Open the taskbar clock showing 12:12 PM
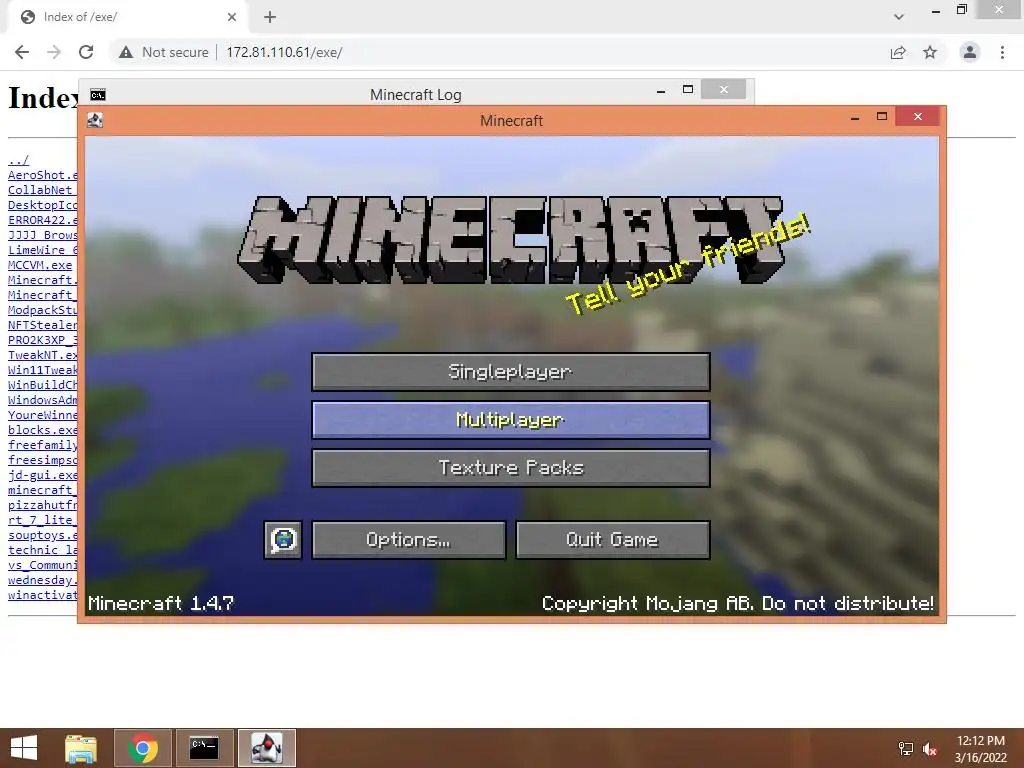The width and height of the screenshot is (1024, 768). point(981,748)
